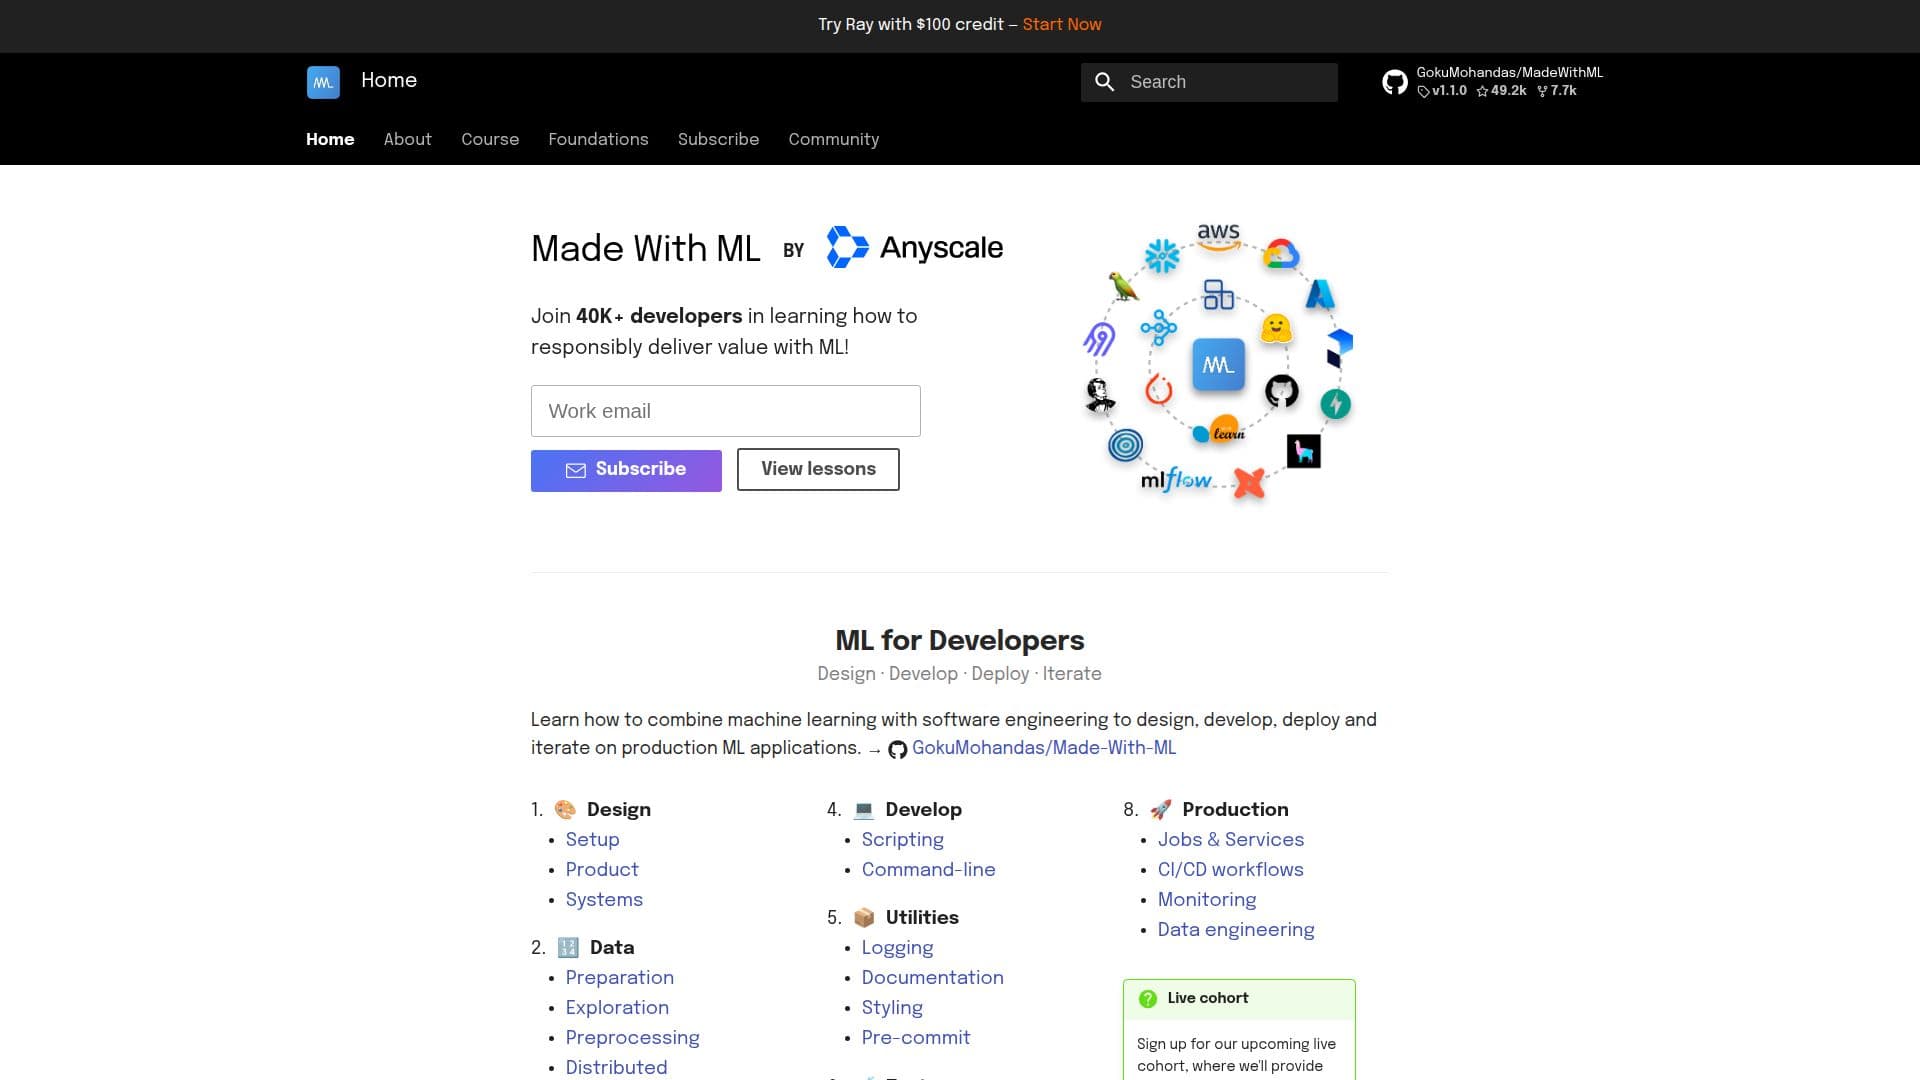Open the CI/CD workflows lesson link
The width and height of the screenshot is (1920, 1080).
click(1231, 869)
